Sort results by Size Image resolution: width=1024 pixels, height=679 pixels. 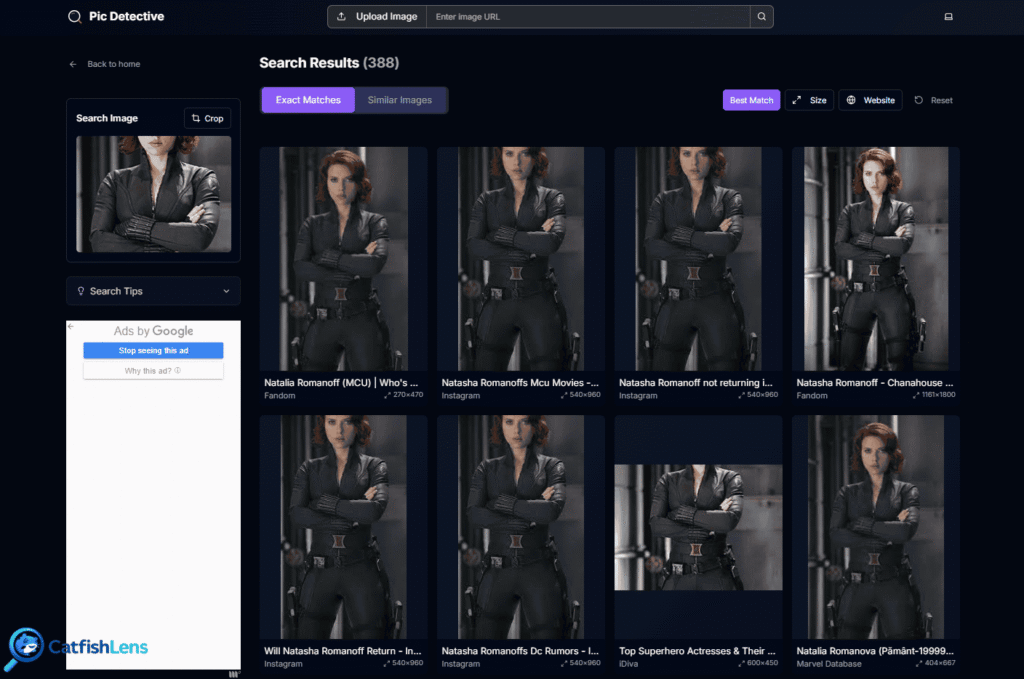coord(809,100)
